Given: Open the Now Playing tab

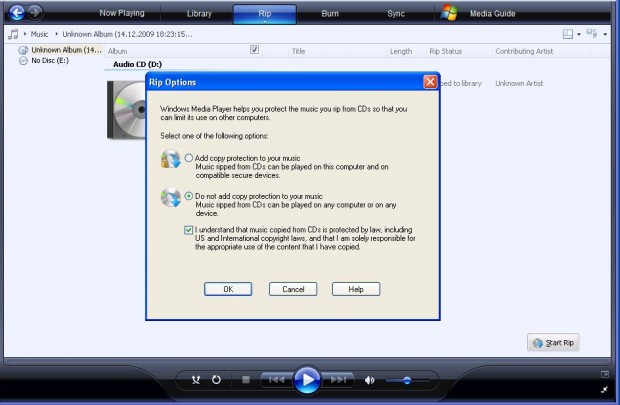Looking at the screenshot, I should 122,13.
